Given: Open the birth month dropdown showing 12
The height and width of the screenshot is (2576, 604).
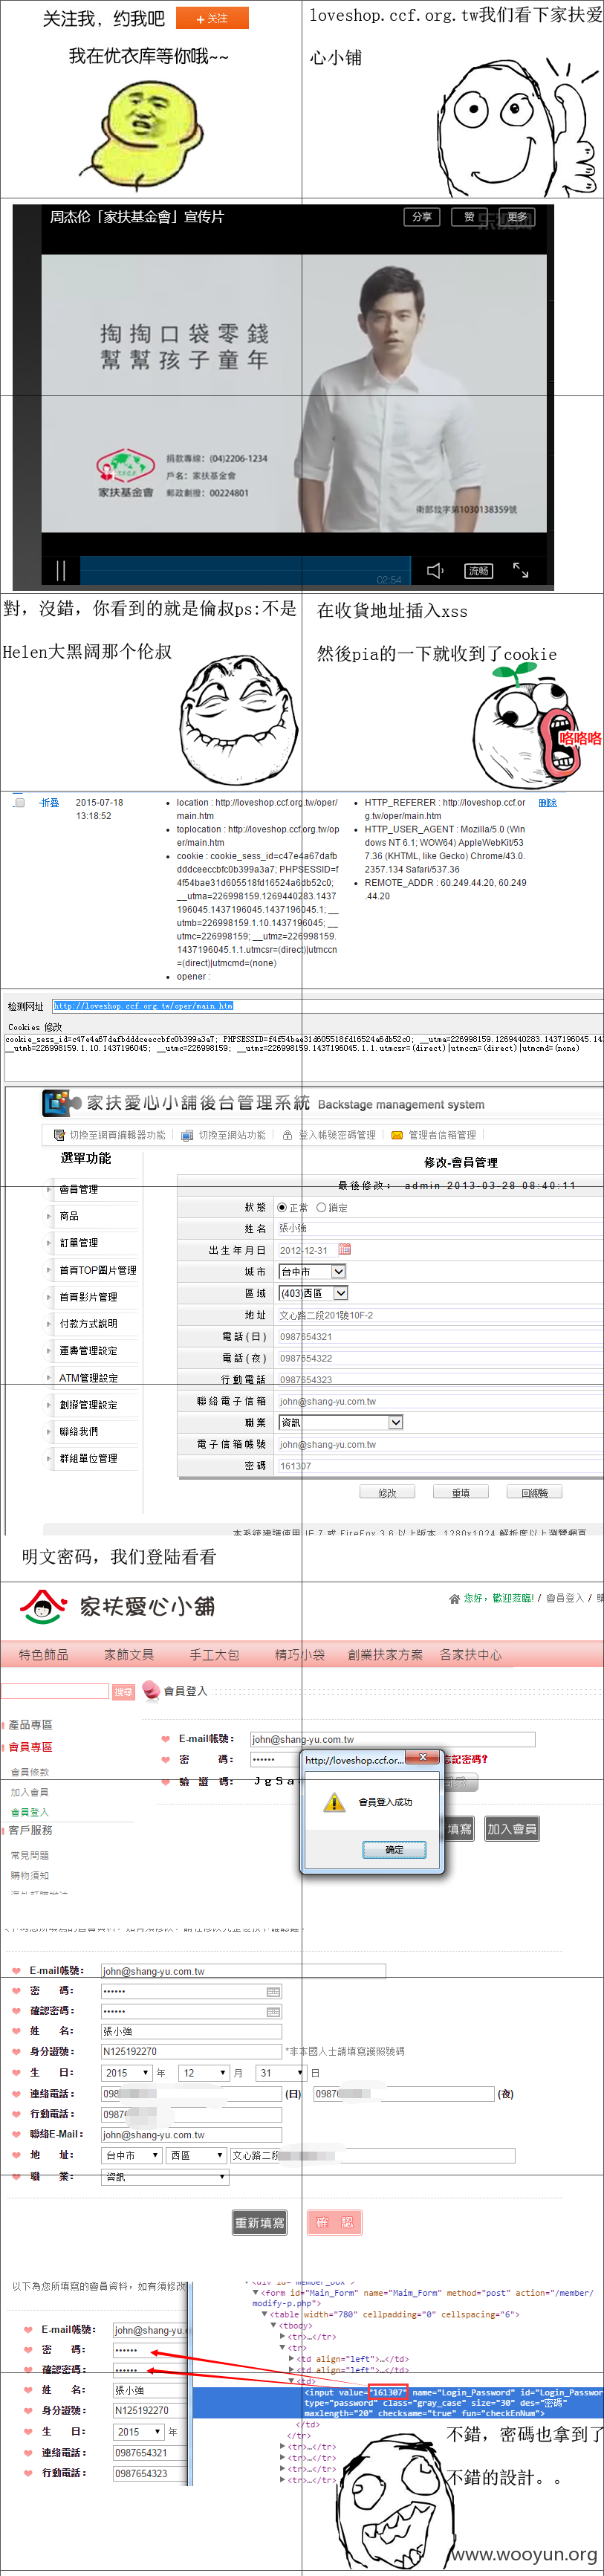Looking at the screenshot, I should (x=204, y=2073).
